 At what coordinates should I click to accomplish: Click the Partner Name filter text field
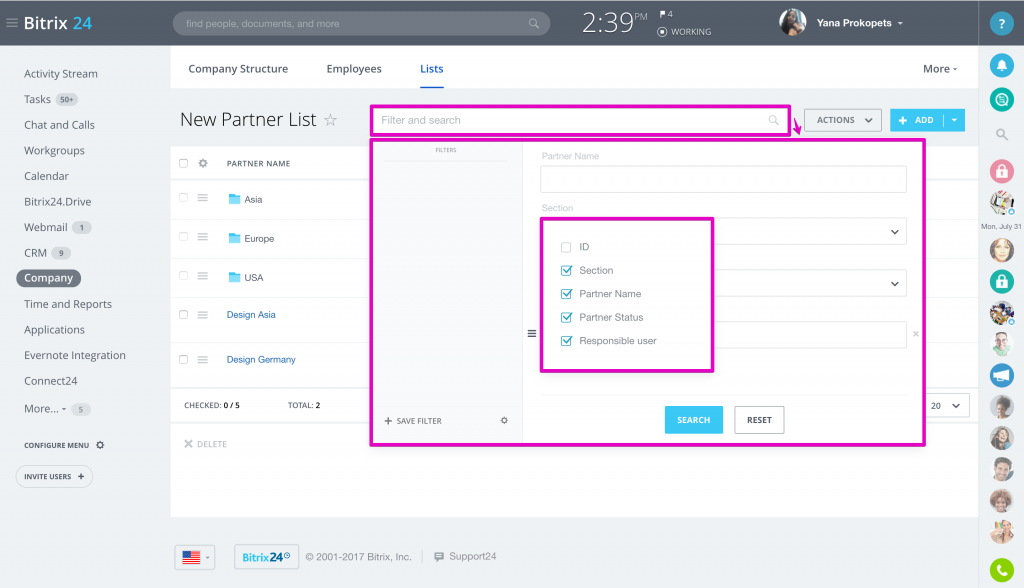click(723, 179)
